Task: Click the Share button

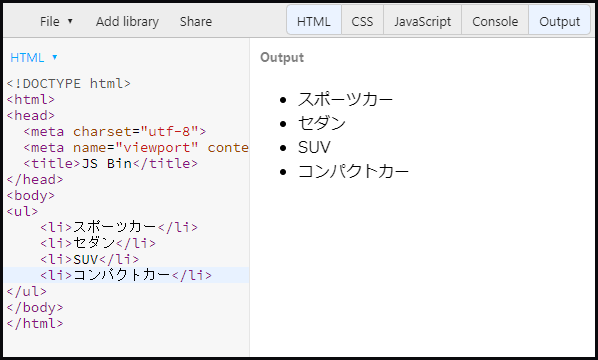Action: click(196, 21)
